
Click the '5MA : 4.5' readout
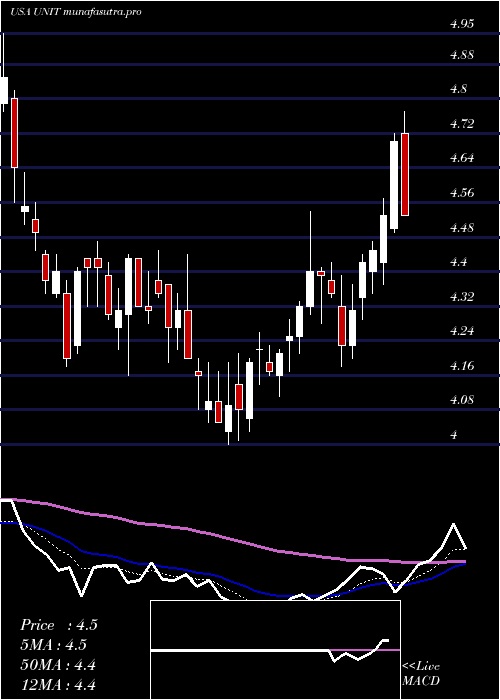[54, 645]
